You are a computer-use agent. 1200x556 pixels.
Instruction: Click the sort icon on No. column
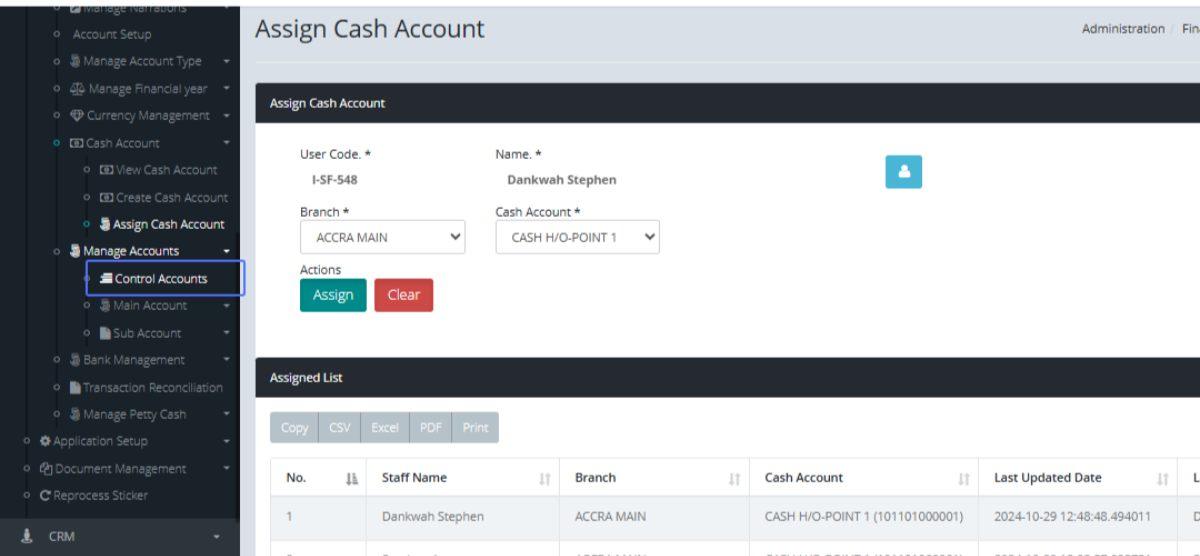pyautogui.click(x=351, y=479)
